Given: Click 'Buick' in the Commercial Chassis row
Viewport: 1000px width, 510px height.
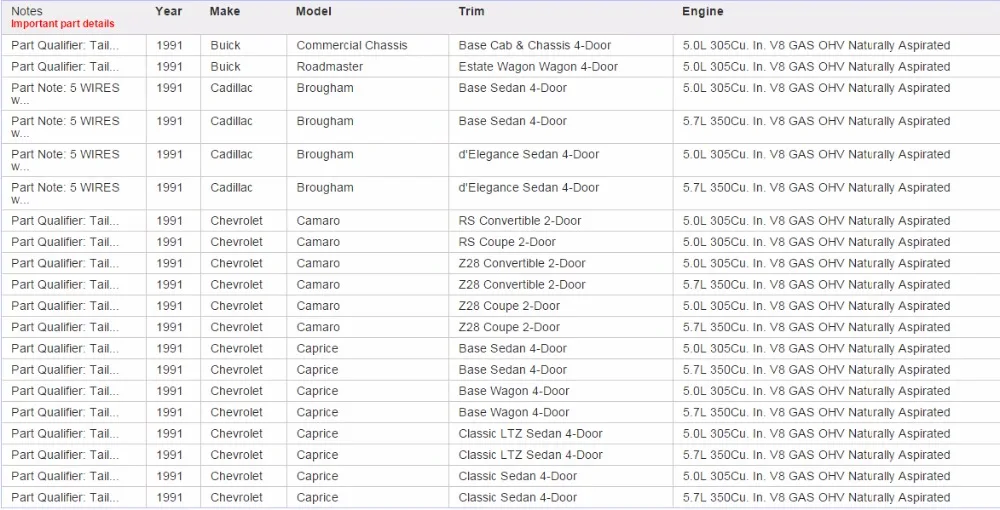Looking at the screenshot, I should [x=225, y=45].
